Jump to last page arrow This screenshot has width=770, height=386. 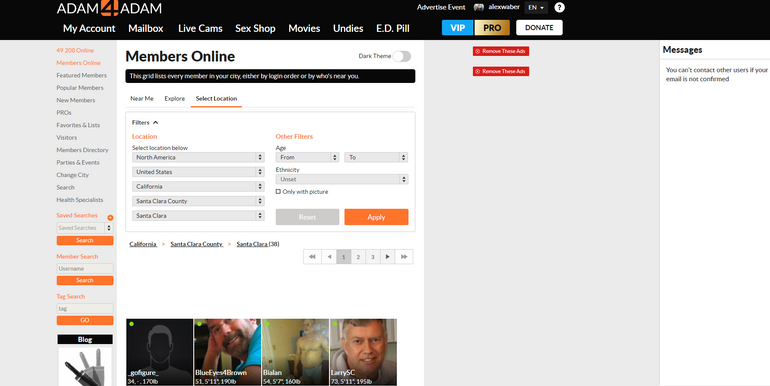[x=404, y=256]
